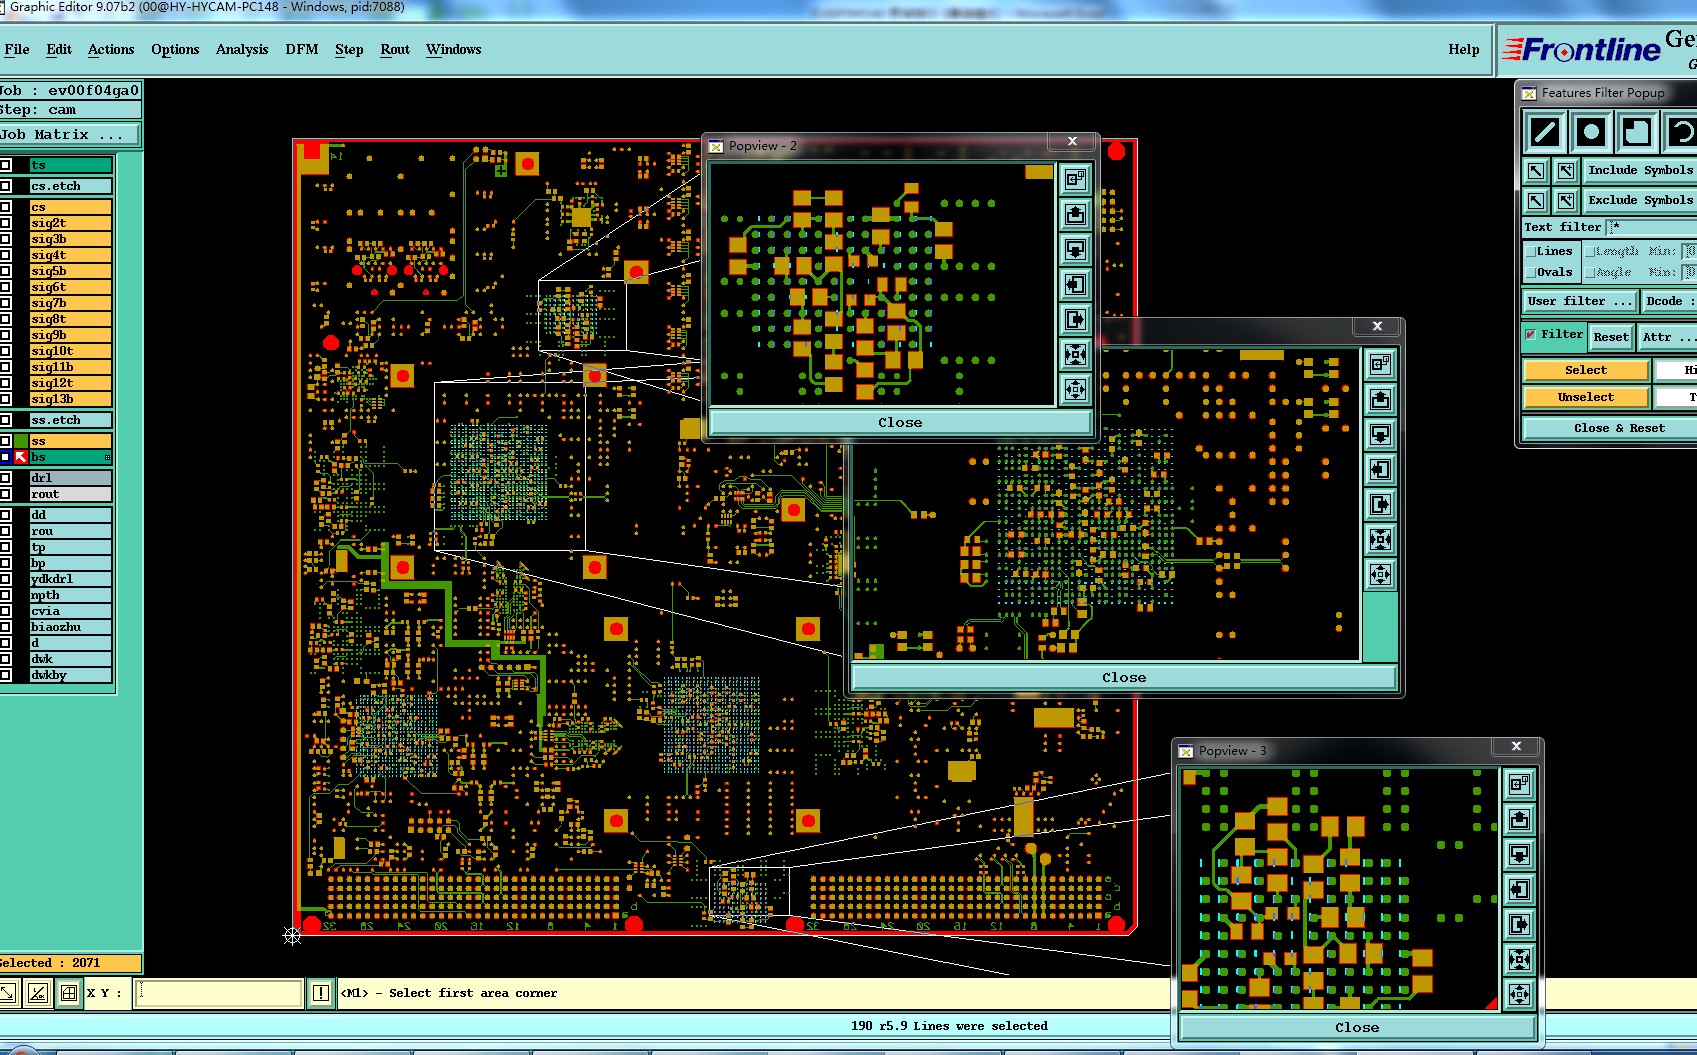Open the DFM menu
This screenshot has width=1697, height=1055.
coord(302,49)
